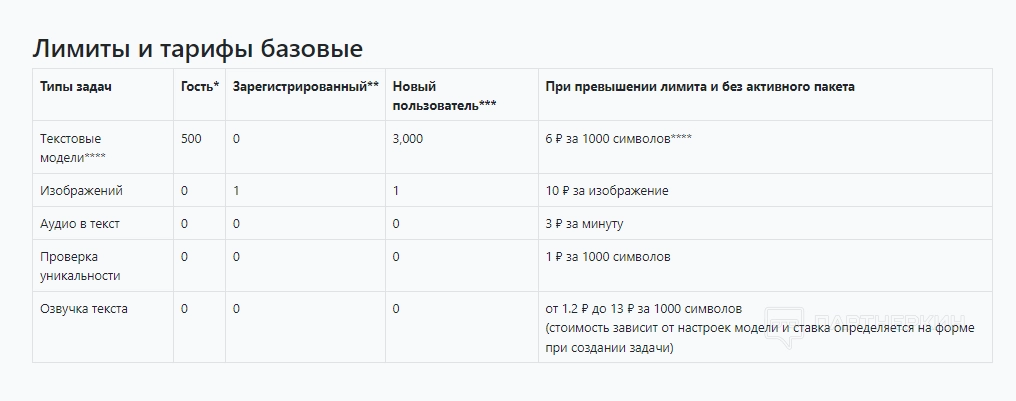Screen dimensions: 1016x401
Task: Select the "Текстовые модели****" row label
Action: pyautogui.click(x=73, y=147)
